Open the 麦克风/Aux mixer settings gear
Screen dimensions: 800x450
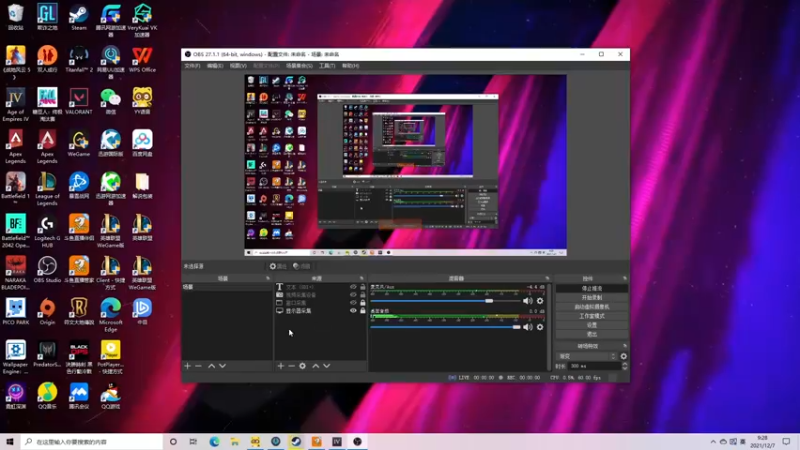tap(540, 301)
